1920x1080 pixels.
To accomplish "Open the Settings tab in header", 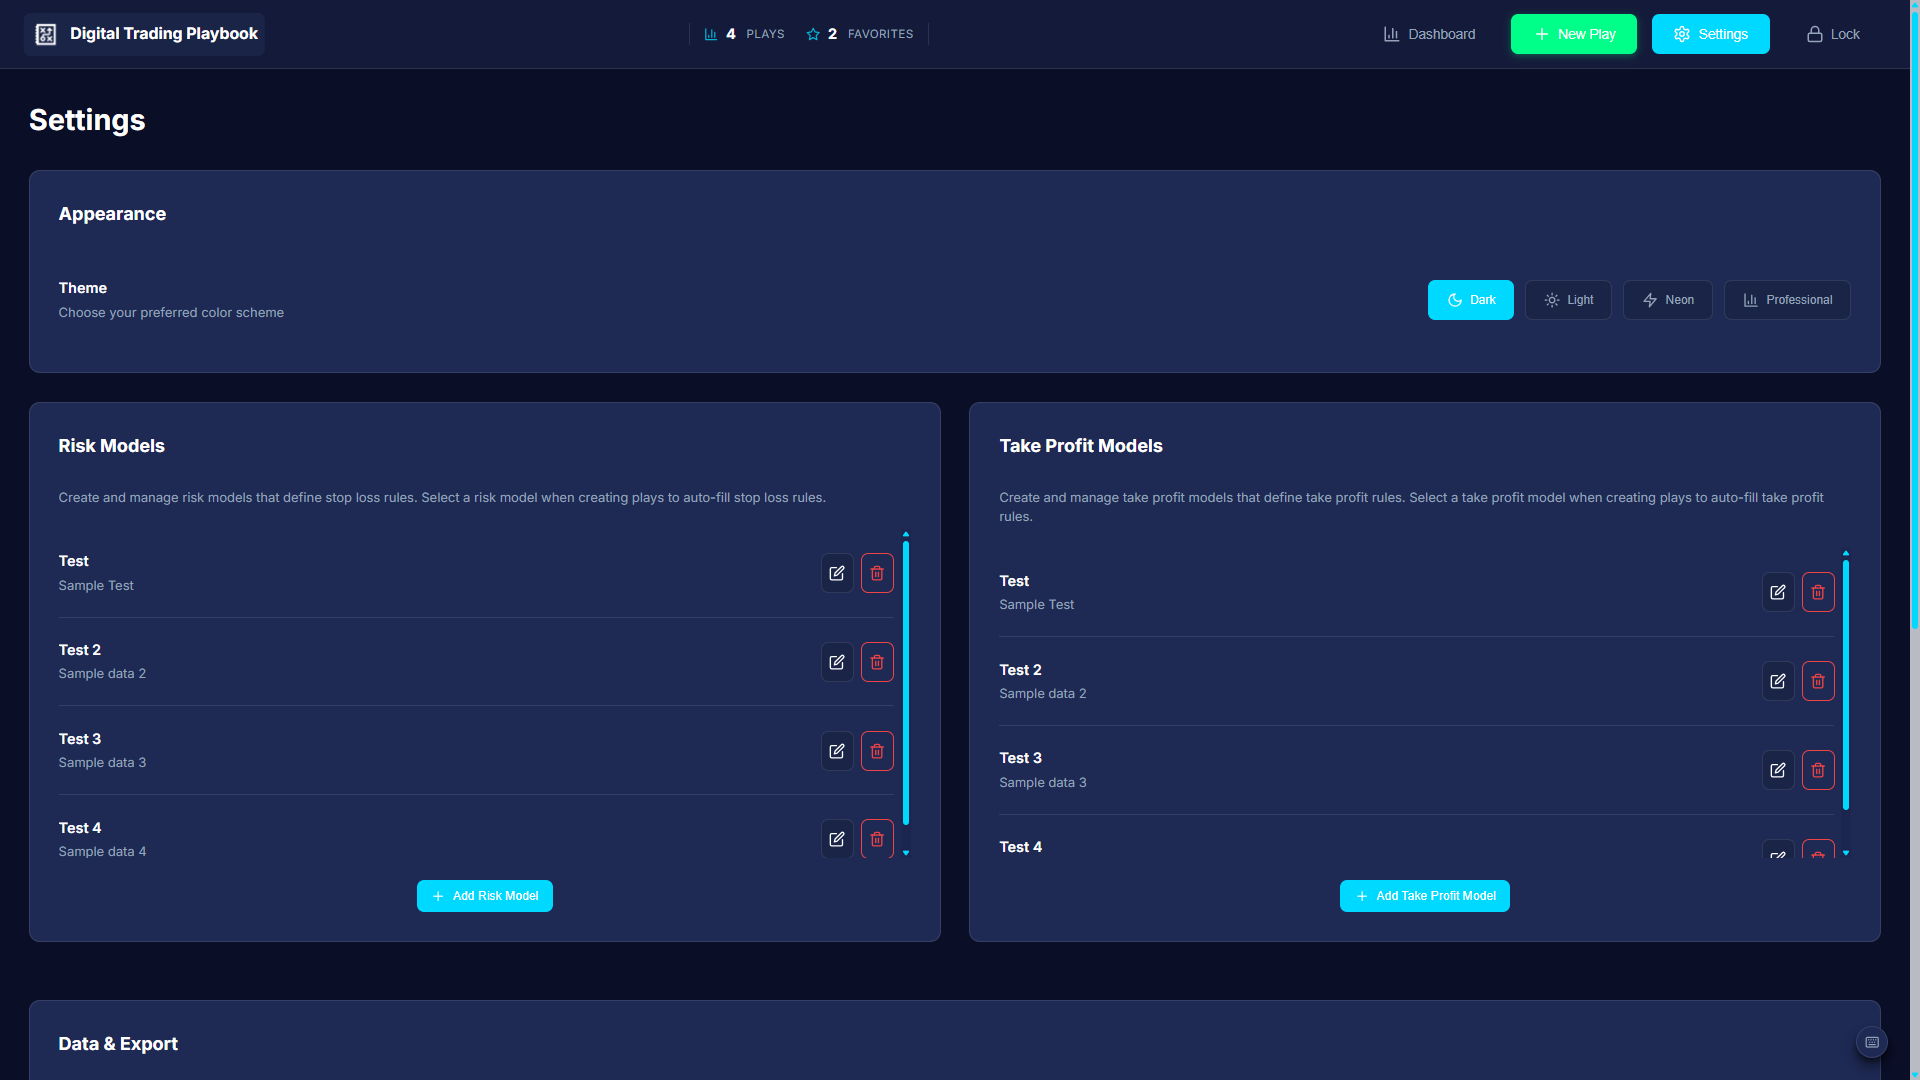I will 1710,34.
